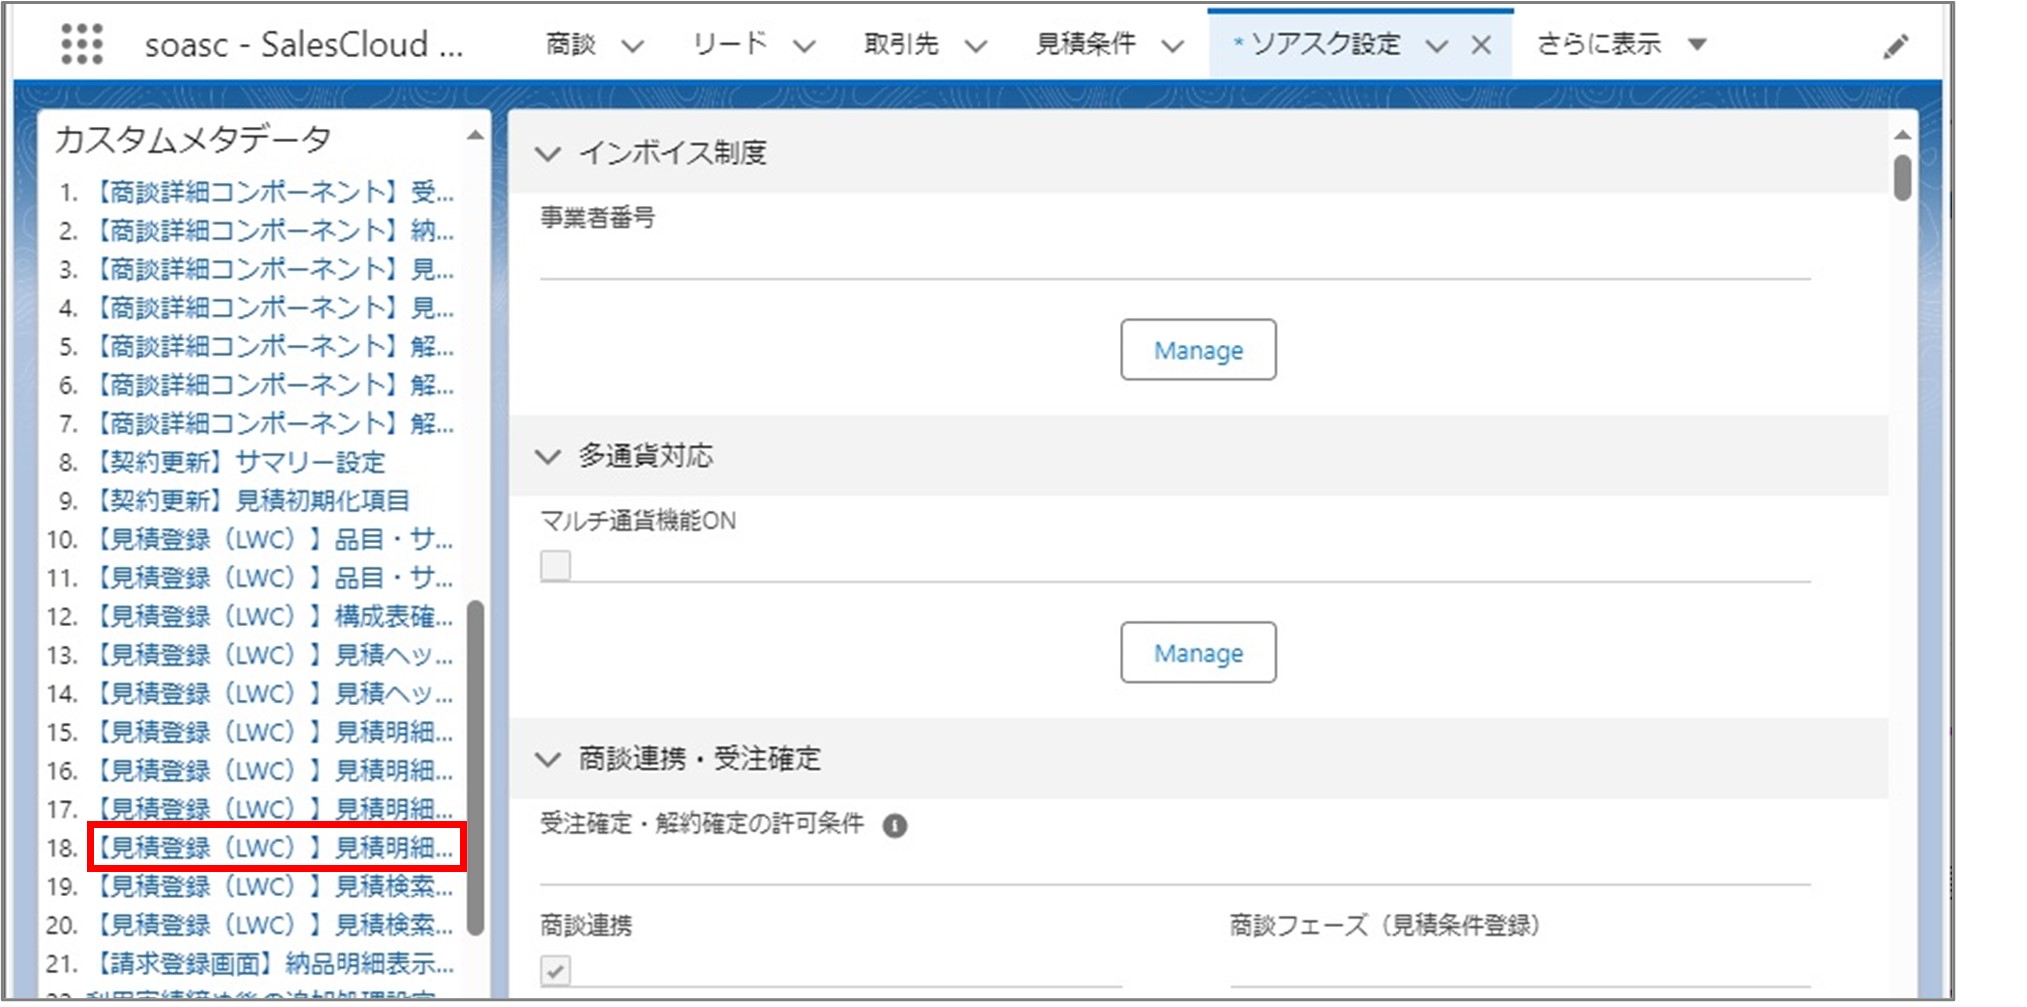This screenshot has height=1007, width=2027.
Task: Open item 12 【見積登録（LWC）】構成表確…
Action: tap(274, 616)
